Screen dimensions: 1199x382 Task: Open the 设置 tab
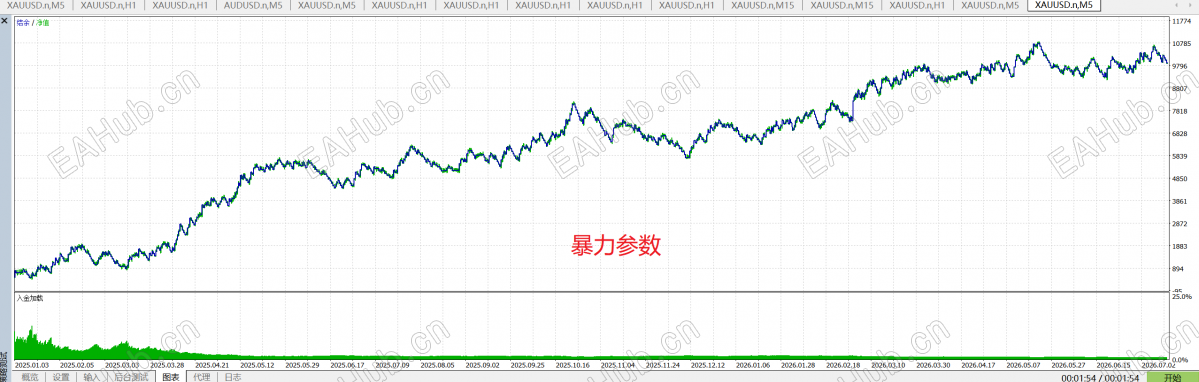(61, 377)
